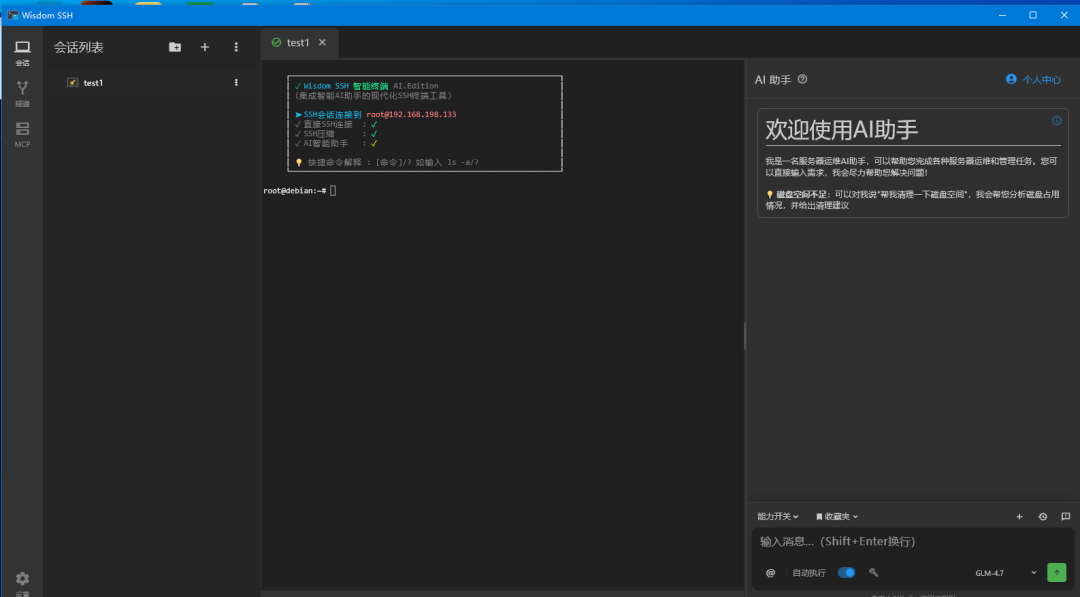Open the wrench tool options near 自动执行

coord(873,572)
